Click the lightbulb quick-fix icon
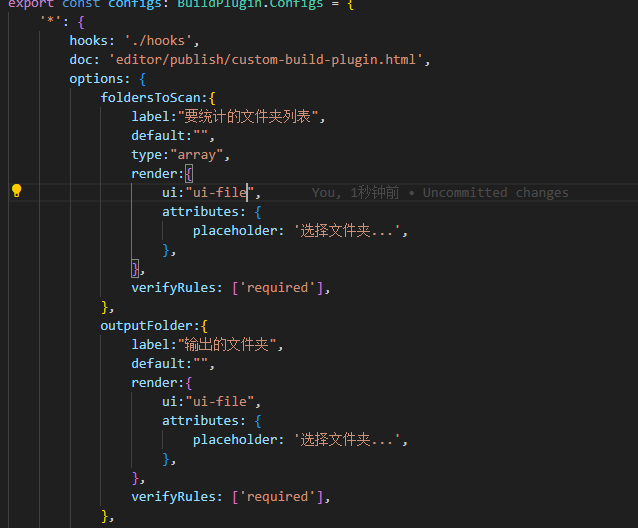The width and height of the screenshot is (638, 528). (16, 190)
